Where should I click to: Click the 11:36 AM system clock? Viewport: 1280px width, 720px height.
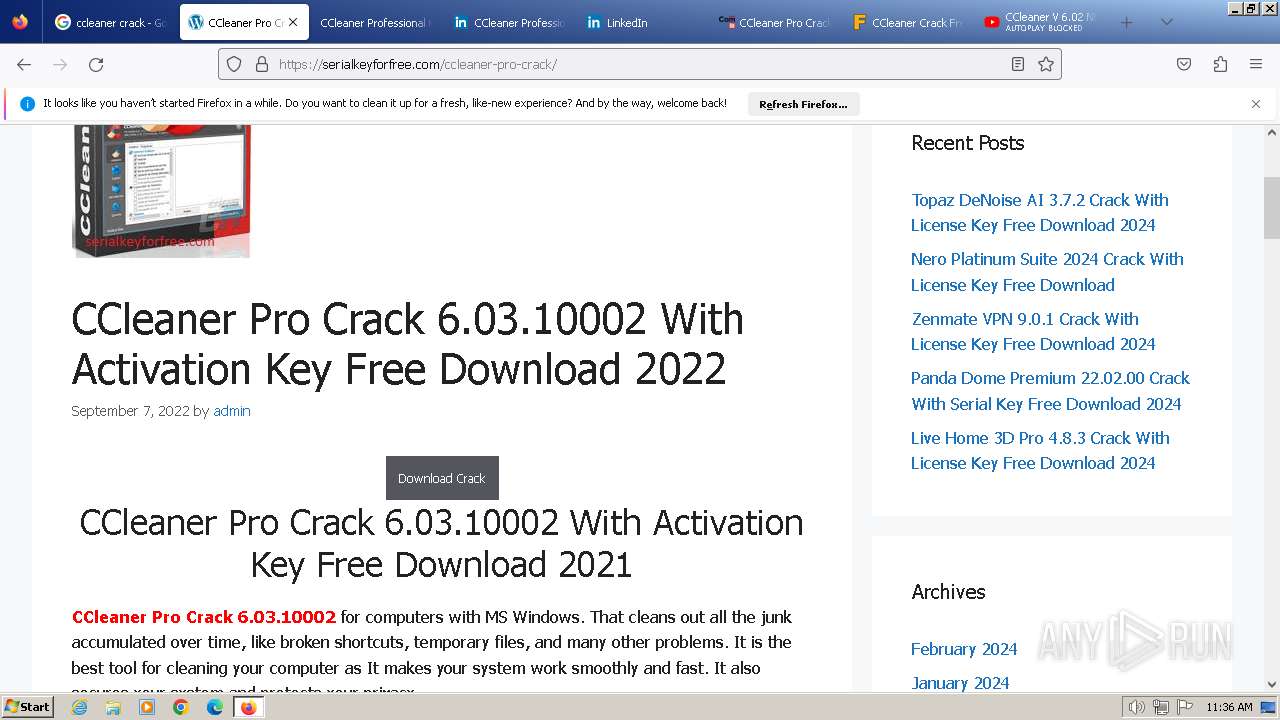1229,707
